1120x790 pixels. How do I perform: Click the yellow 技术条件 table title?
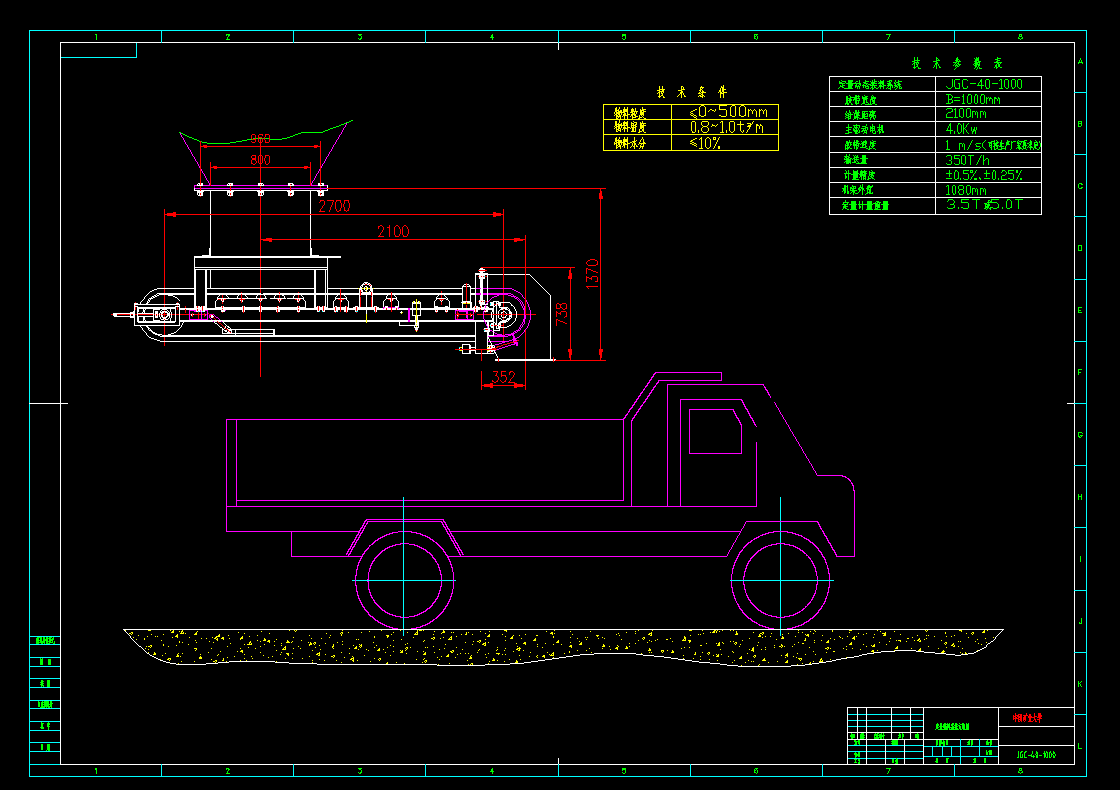[692, 92]
